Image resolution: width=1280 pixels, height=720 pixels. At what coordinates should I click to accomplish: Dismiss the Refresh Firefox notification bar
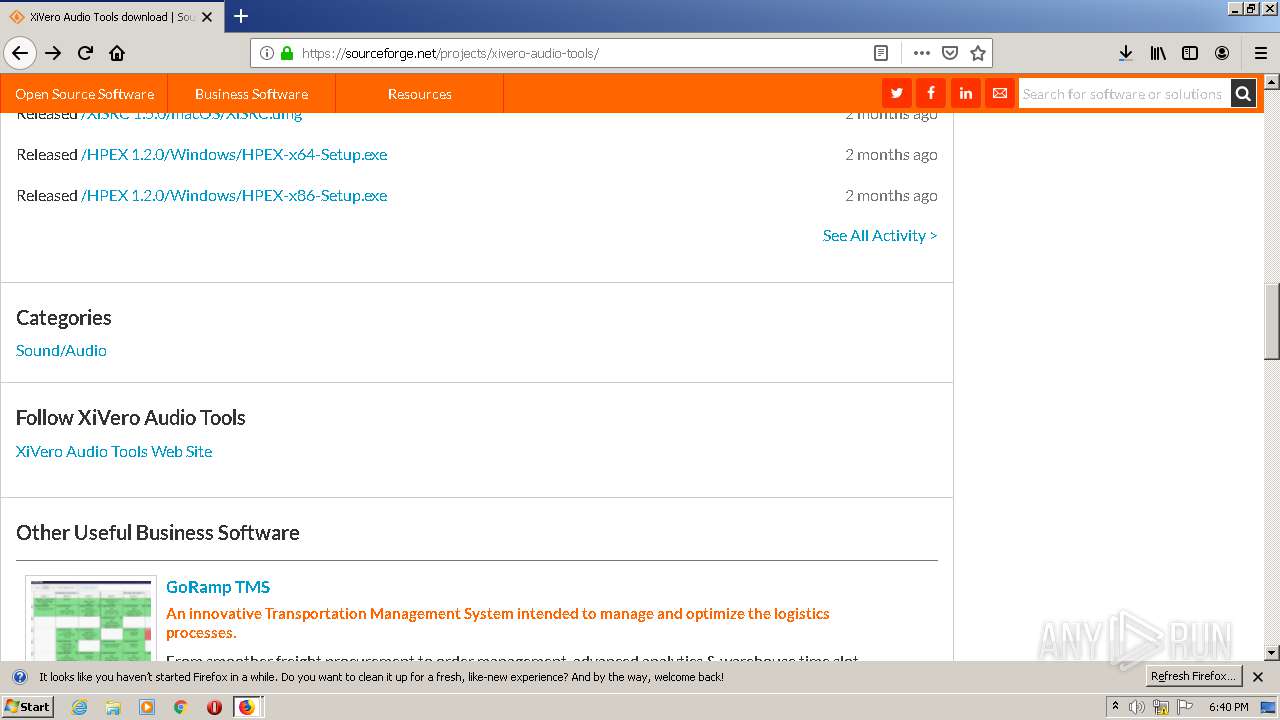coord(1258,677)
